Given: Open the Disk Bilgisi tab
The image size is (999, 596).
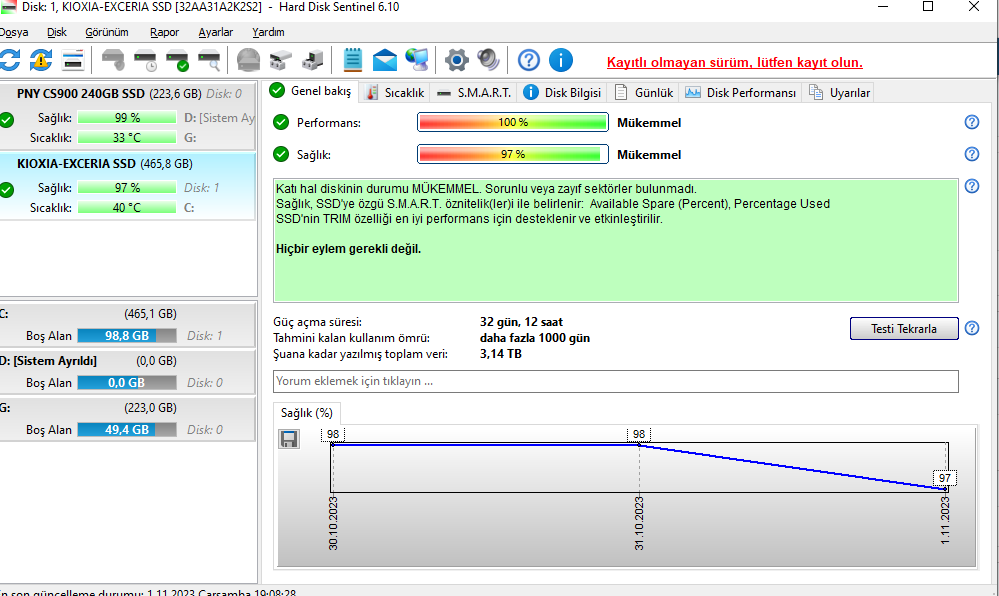Looking at the screenshot, I should (x=562, y=92).
